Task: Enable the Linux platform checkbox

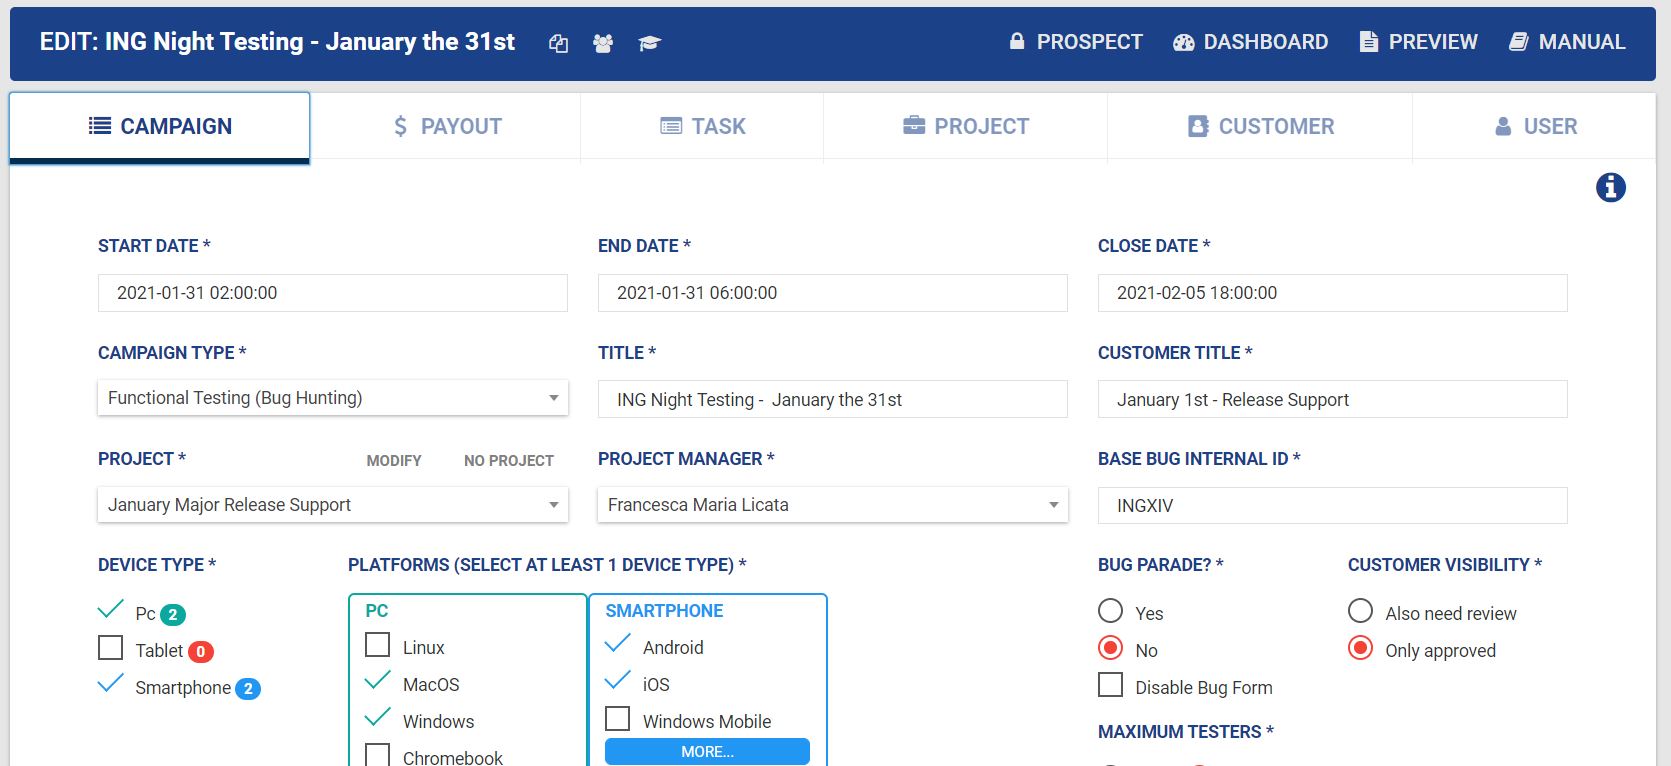Action: [378, 645]
